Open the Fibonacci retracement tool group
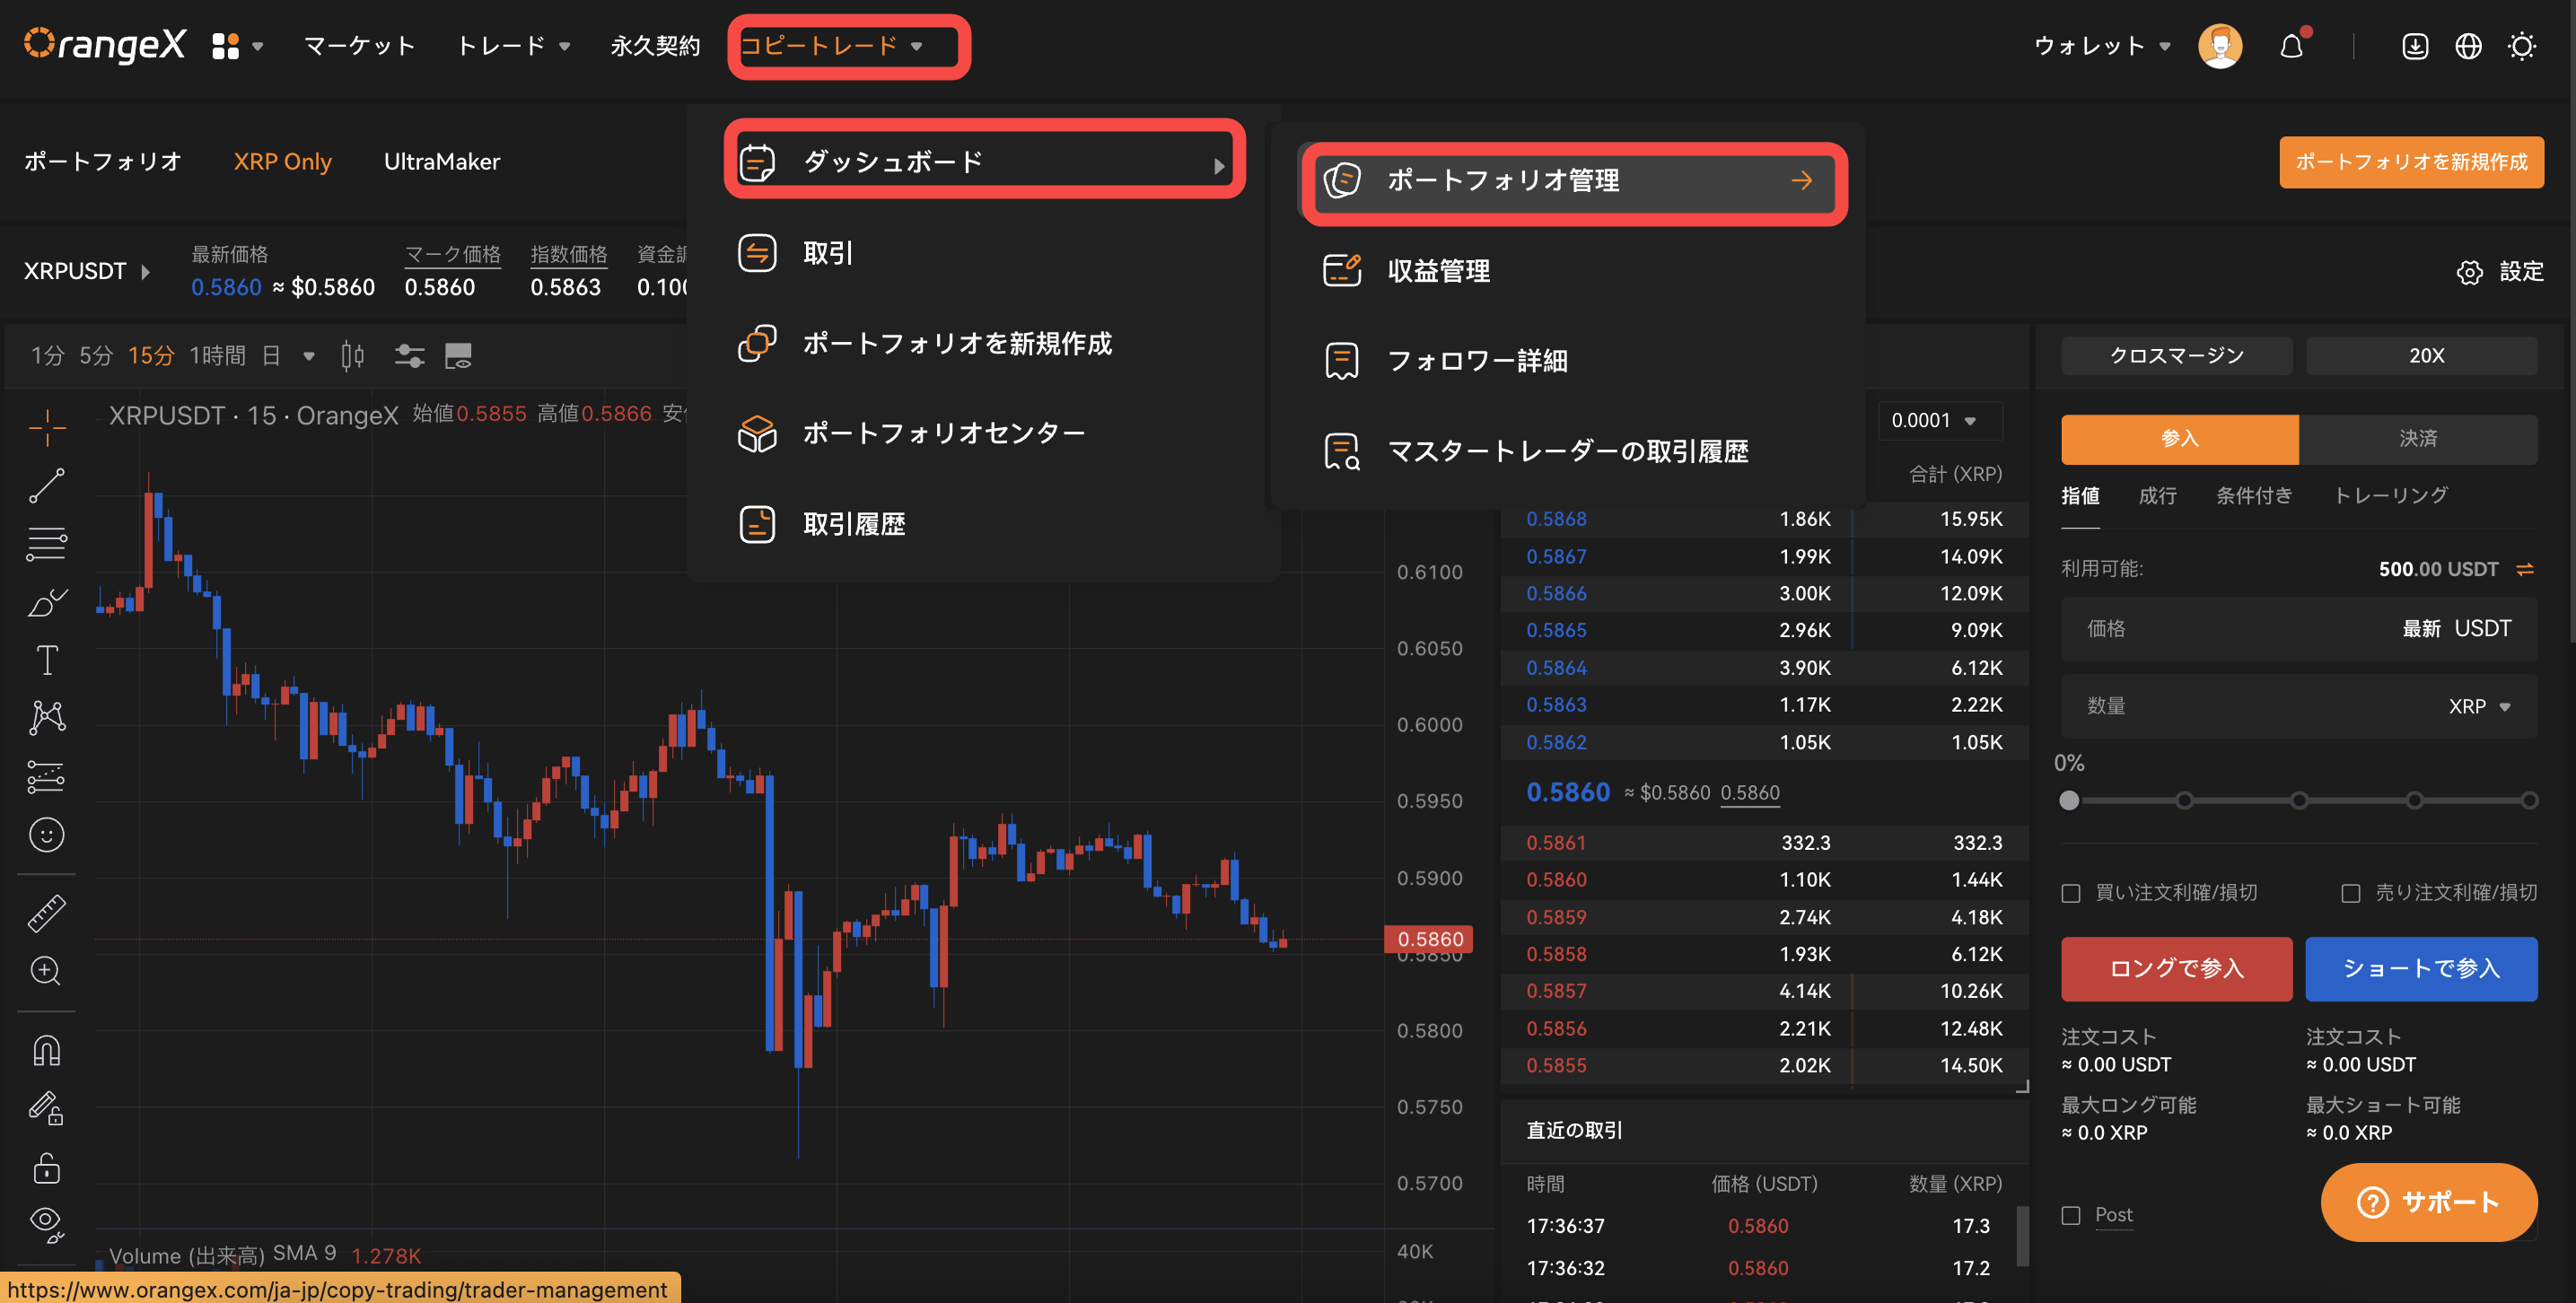 [x=47, y=544]
